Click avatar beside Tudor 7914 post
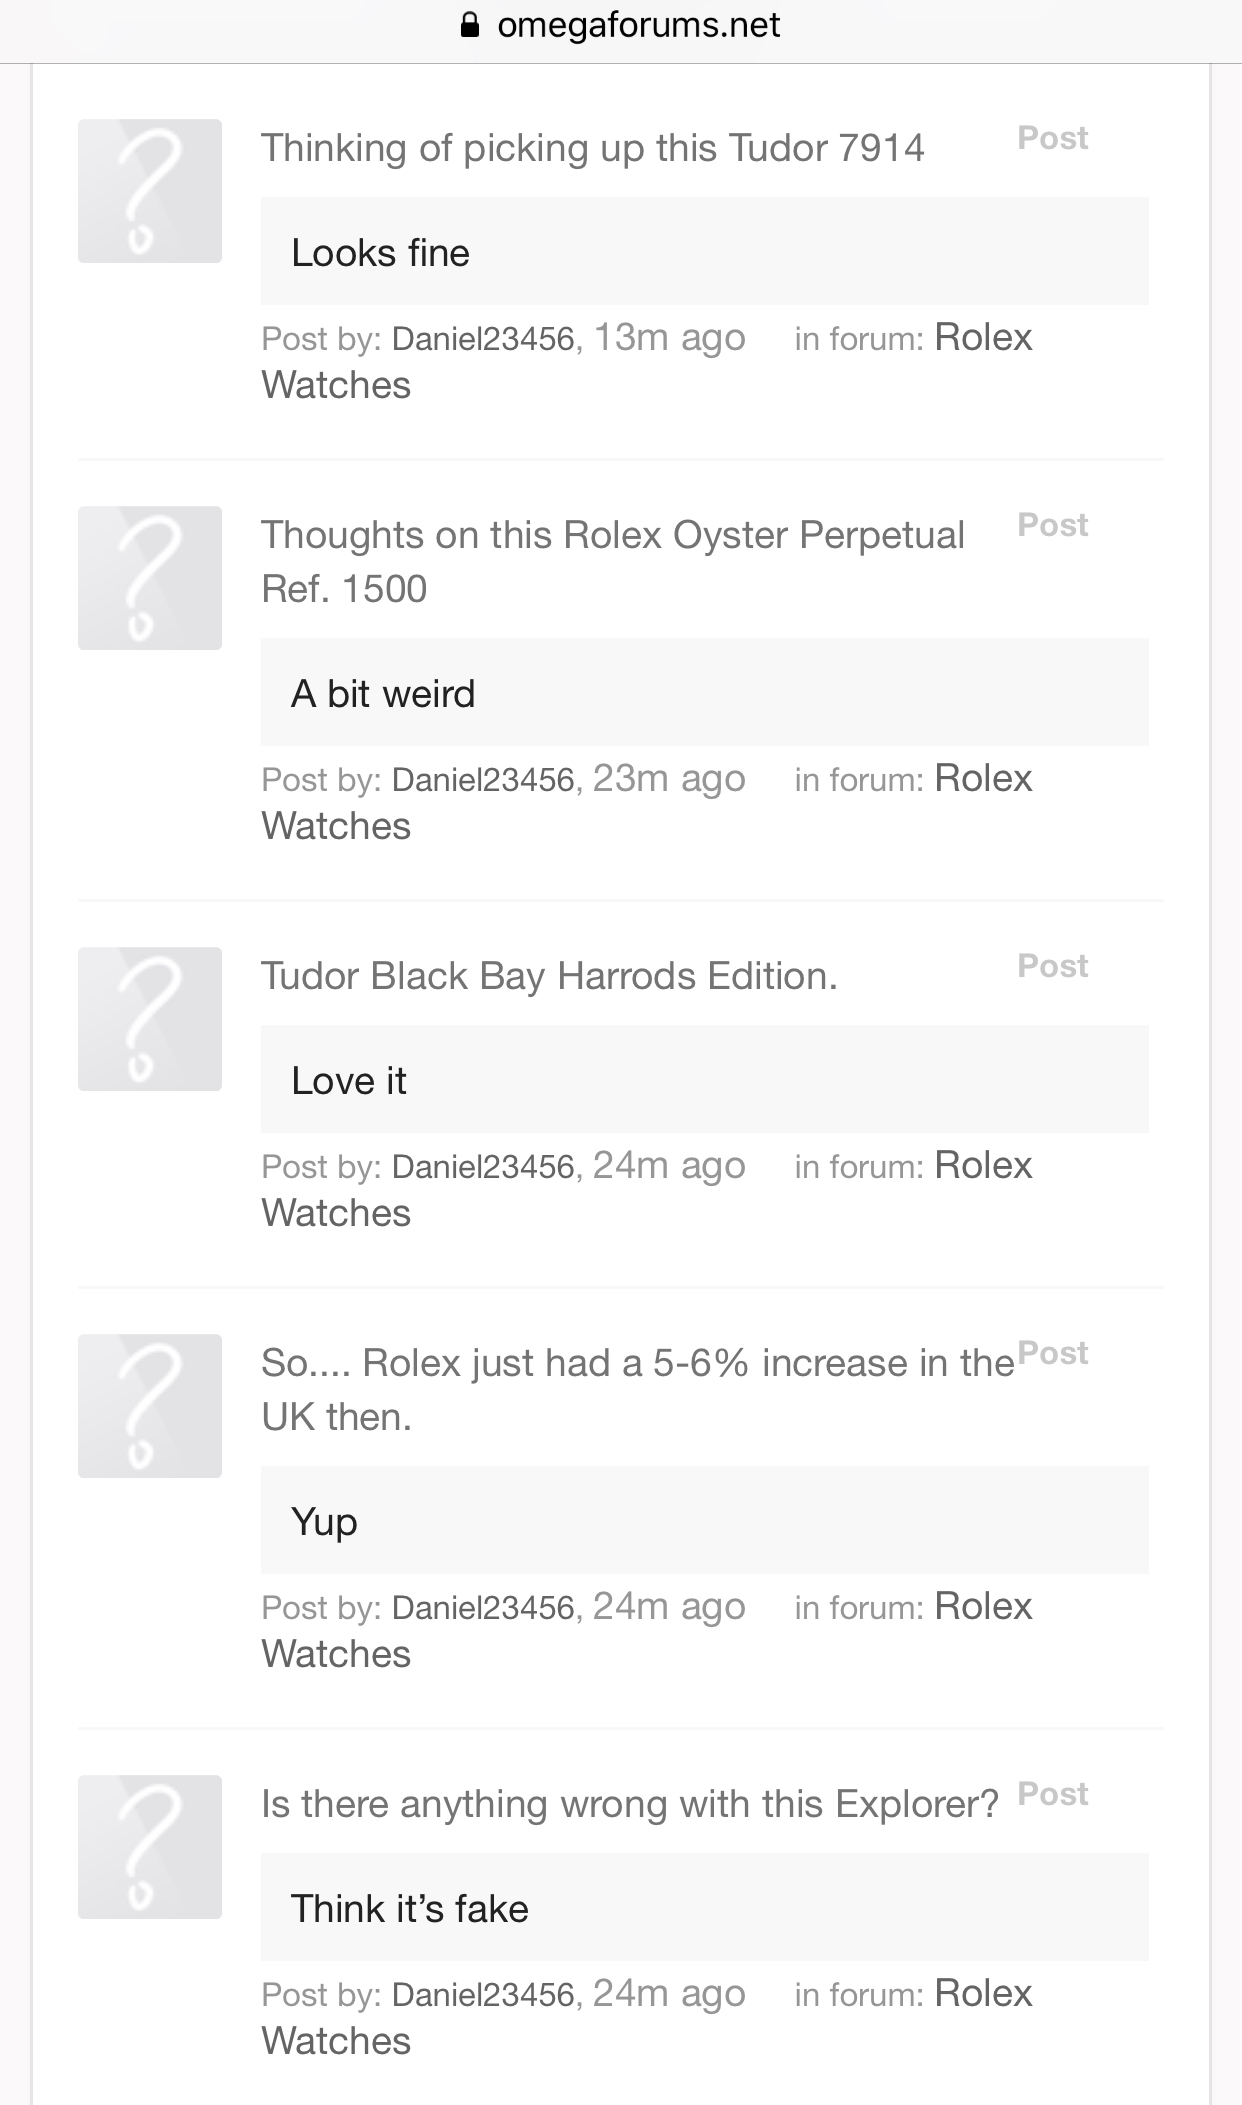Image resolution: width=1242 pixels, height=2105 pixels. coord(150,191)
